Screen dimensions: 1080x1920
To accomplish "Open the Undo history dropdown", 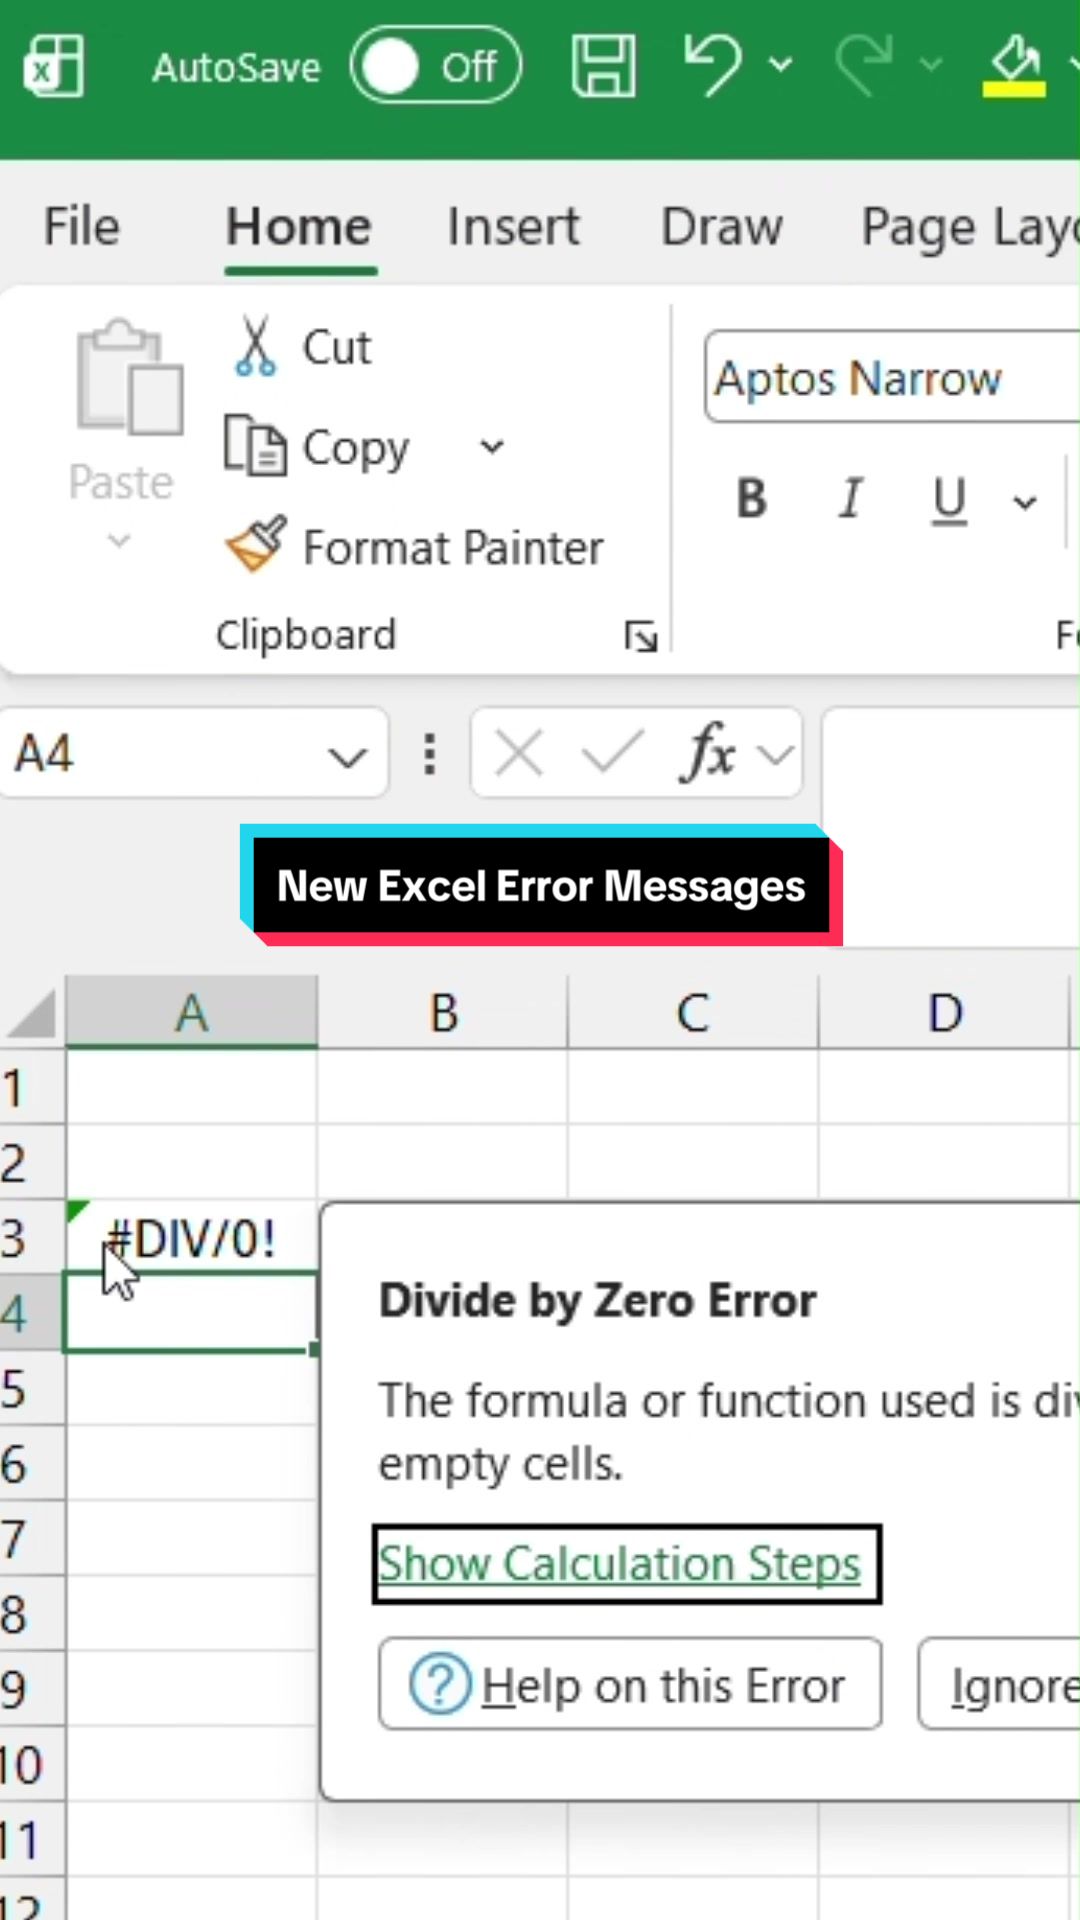I will (780, 66).
